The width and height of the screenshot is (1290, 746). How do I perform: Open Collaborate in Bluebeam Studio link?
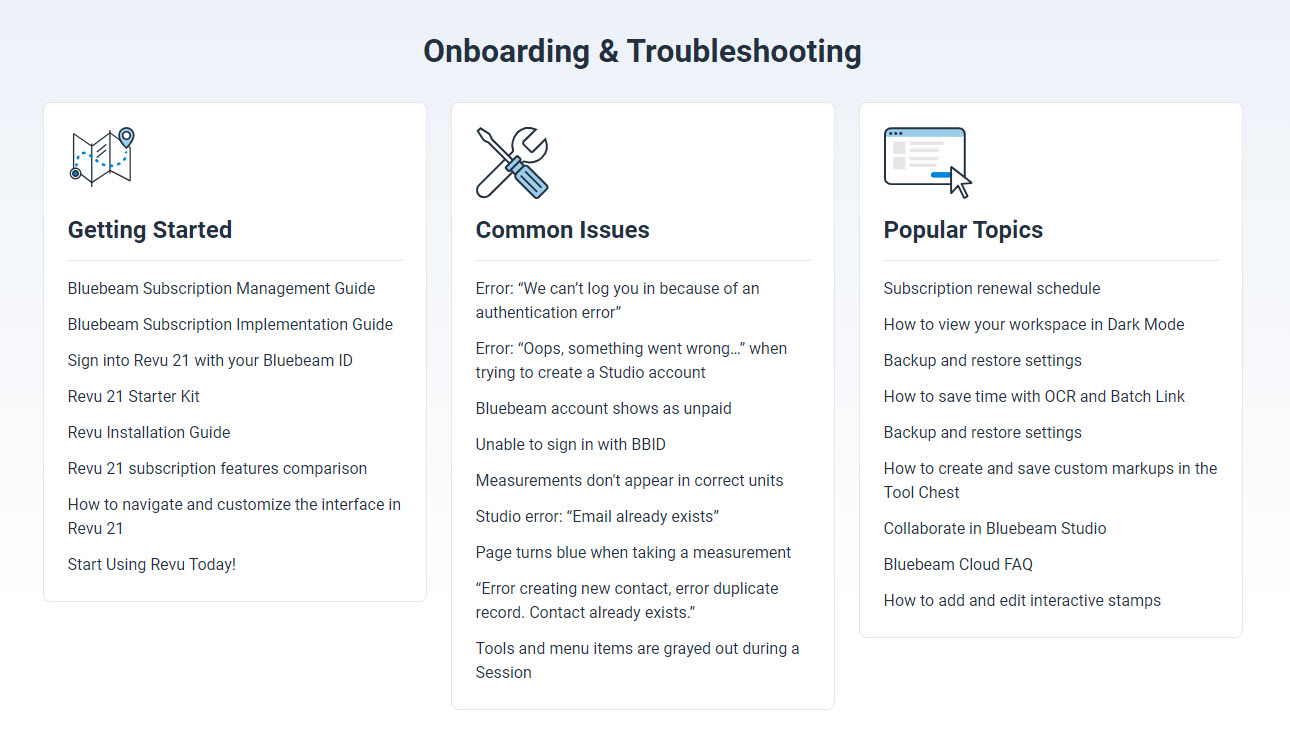click(995, 528)
